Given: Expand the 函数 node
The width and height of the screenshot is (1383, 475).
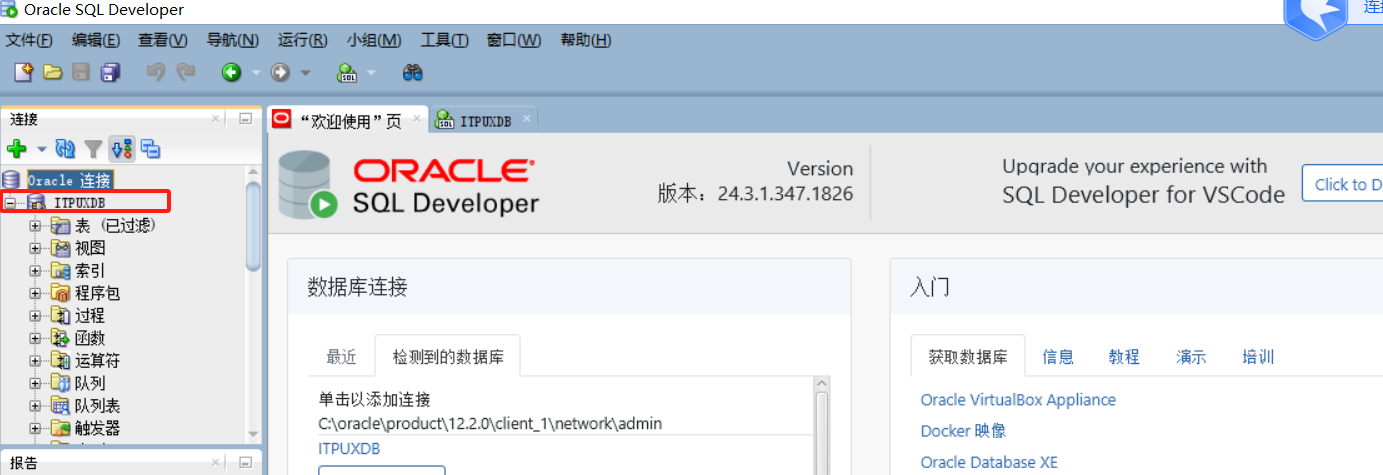Looking at the screenshot, I should (36, 338).
